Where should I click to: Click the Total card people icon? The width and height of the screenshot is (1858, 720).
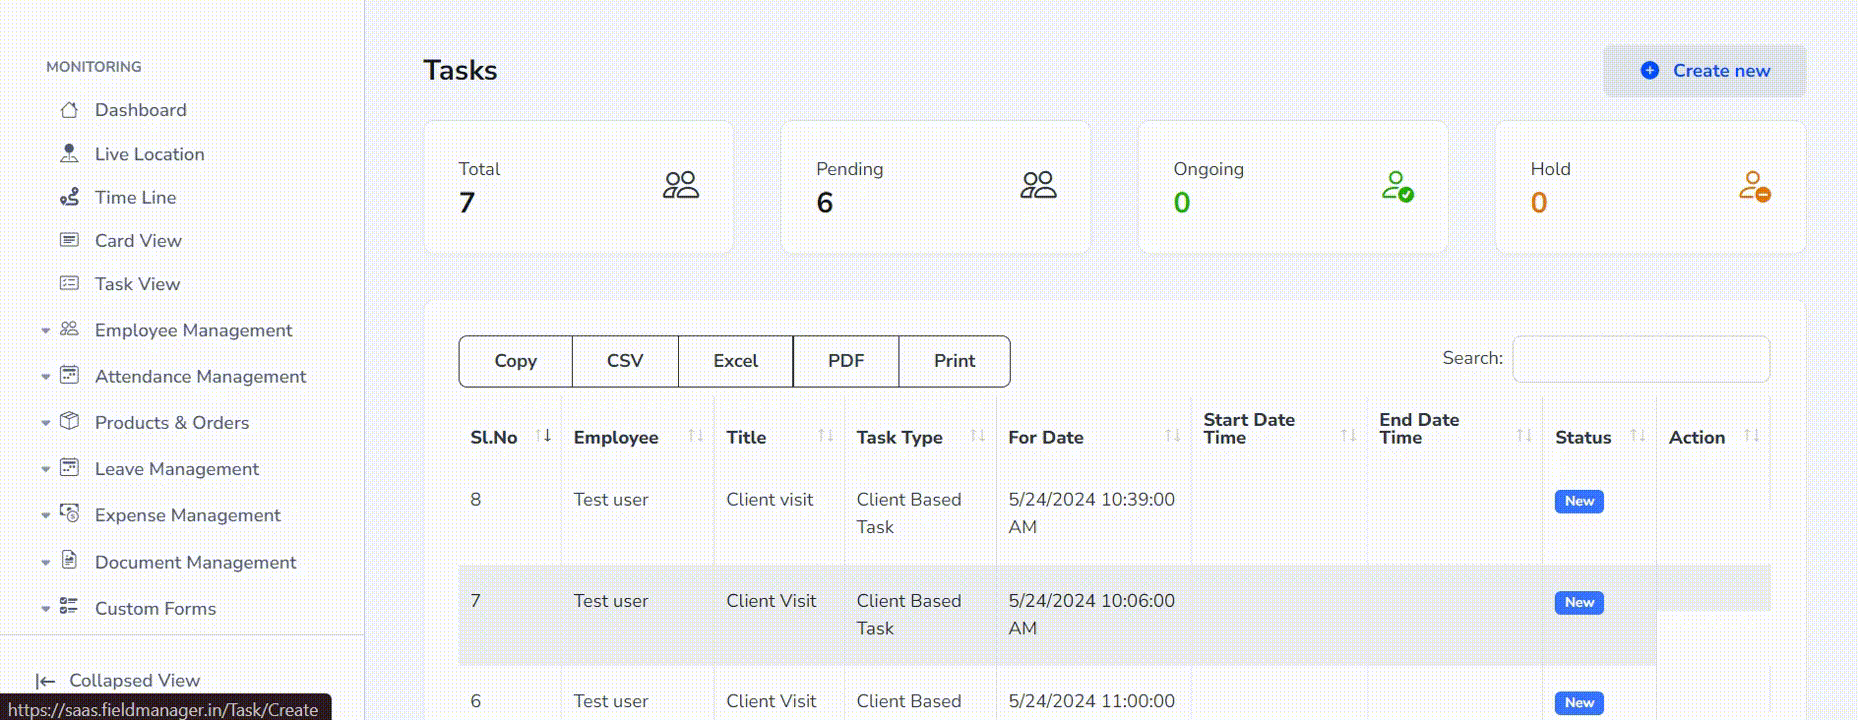click(681, 185)
